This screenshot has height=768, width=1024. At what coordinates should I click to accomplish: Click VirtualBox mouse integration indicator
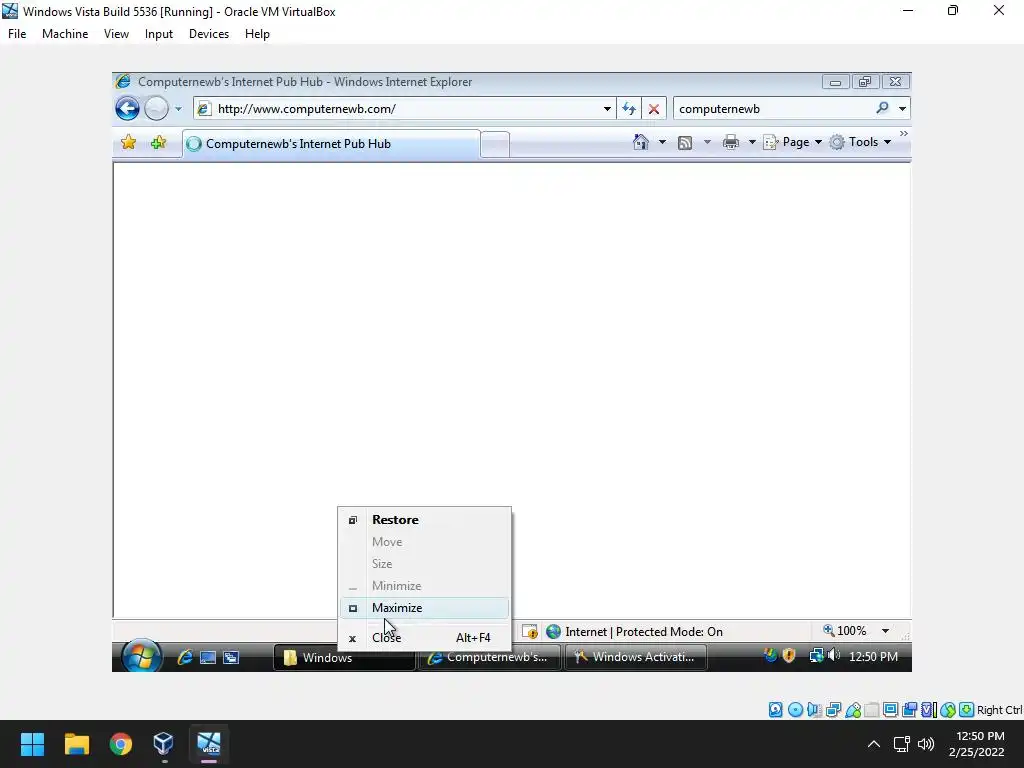pos(948,710)
